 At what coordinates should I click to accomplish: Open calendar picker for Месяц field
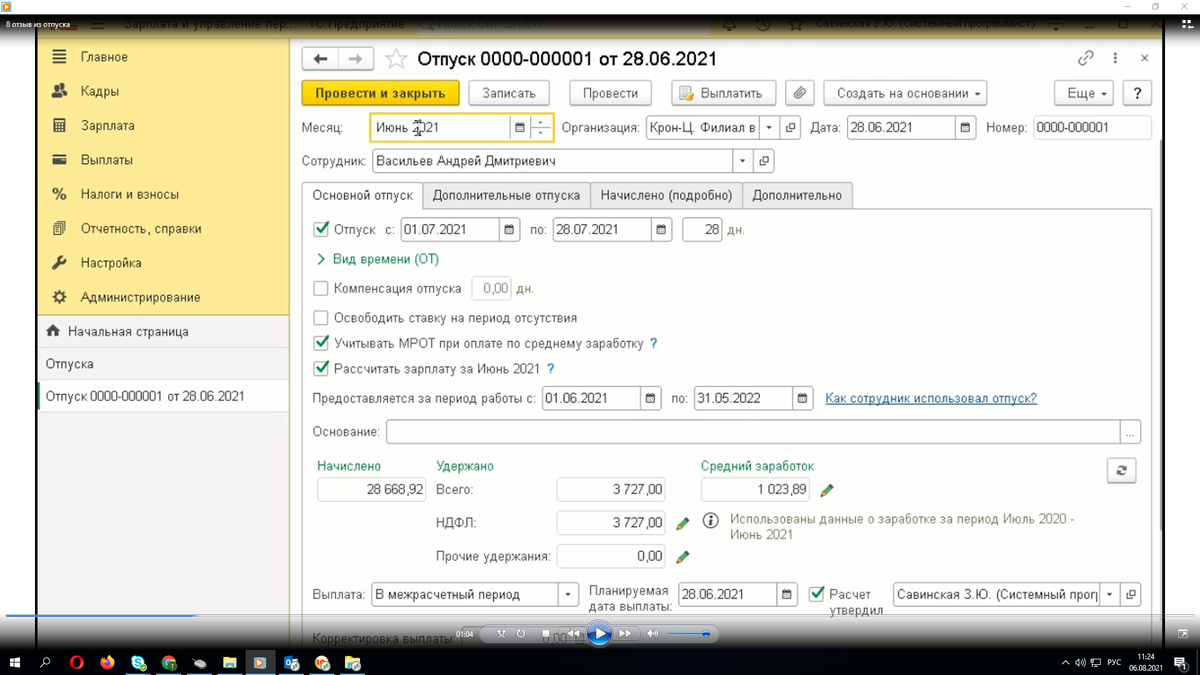pyautogui.click(x=519, y=128)
